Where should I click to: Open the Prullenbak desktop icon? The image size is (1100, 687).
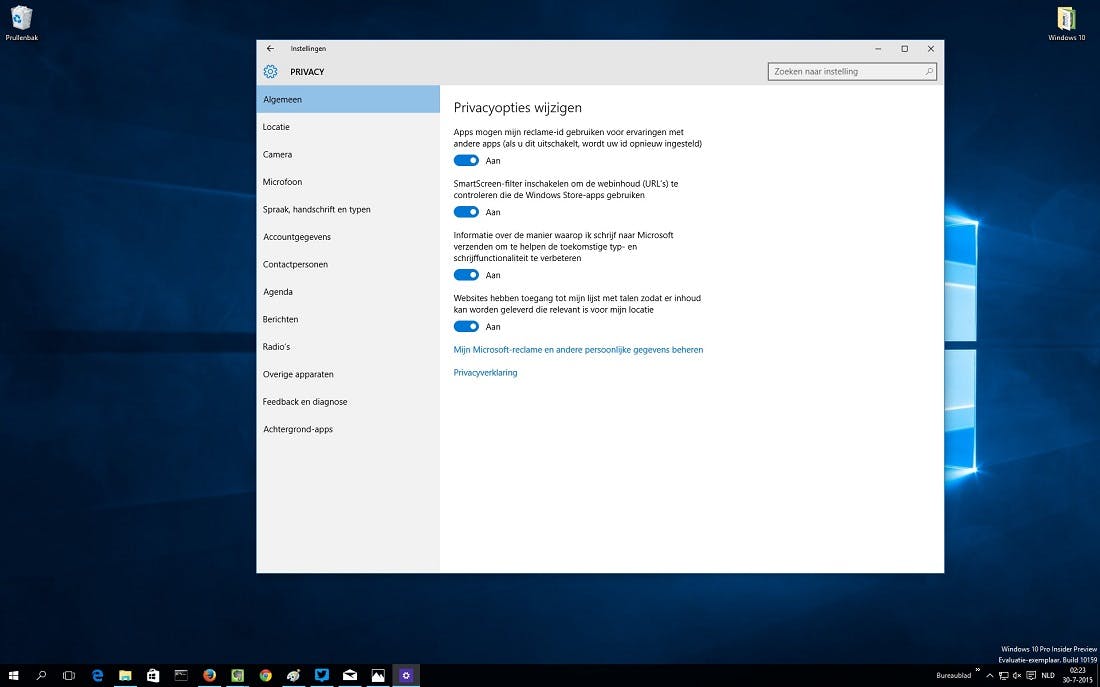click(21, 19)
